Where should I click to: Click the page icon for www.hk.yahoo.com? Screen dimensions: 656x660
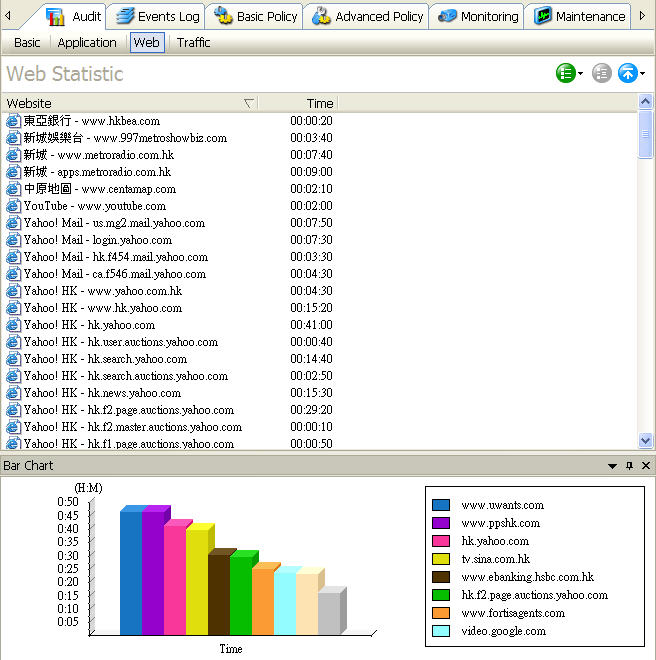[13, 308]
